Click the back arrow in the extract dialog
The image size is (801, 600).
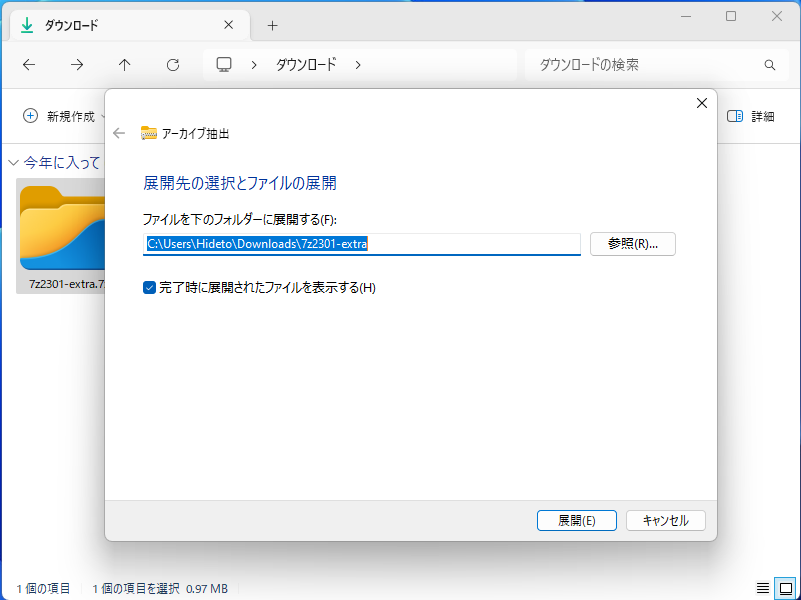119,133
